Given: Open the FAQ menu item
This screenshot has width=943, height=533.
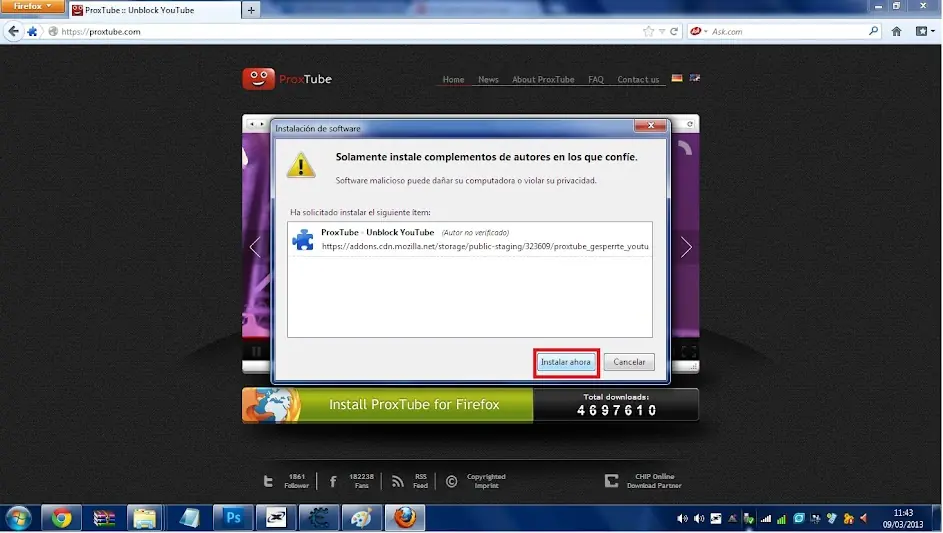Looking at the screenshot, I should tap(596, 79).
